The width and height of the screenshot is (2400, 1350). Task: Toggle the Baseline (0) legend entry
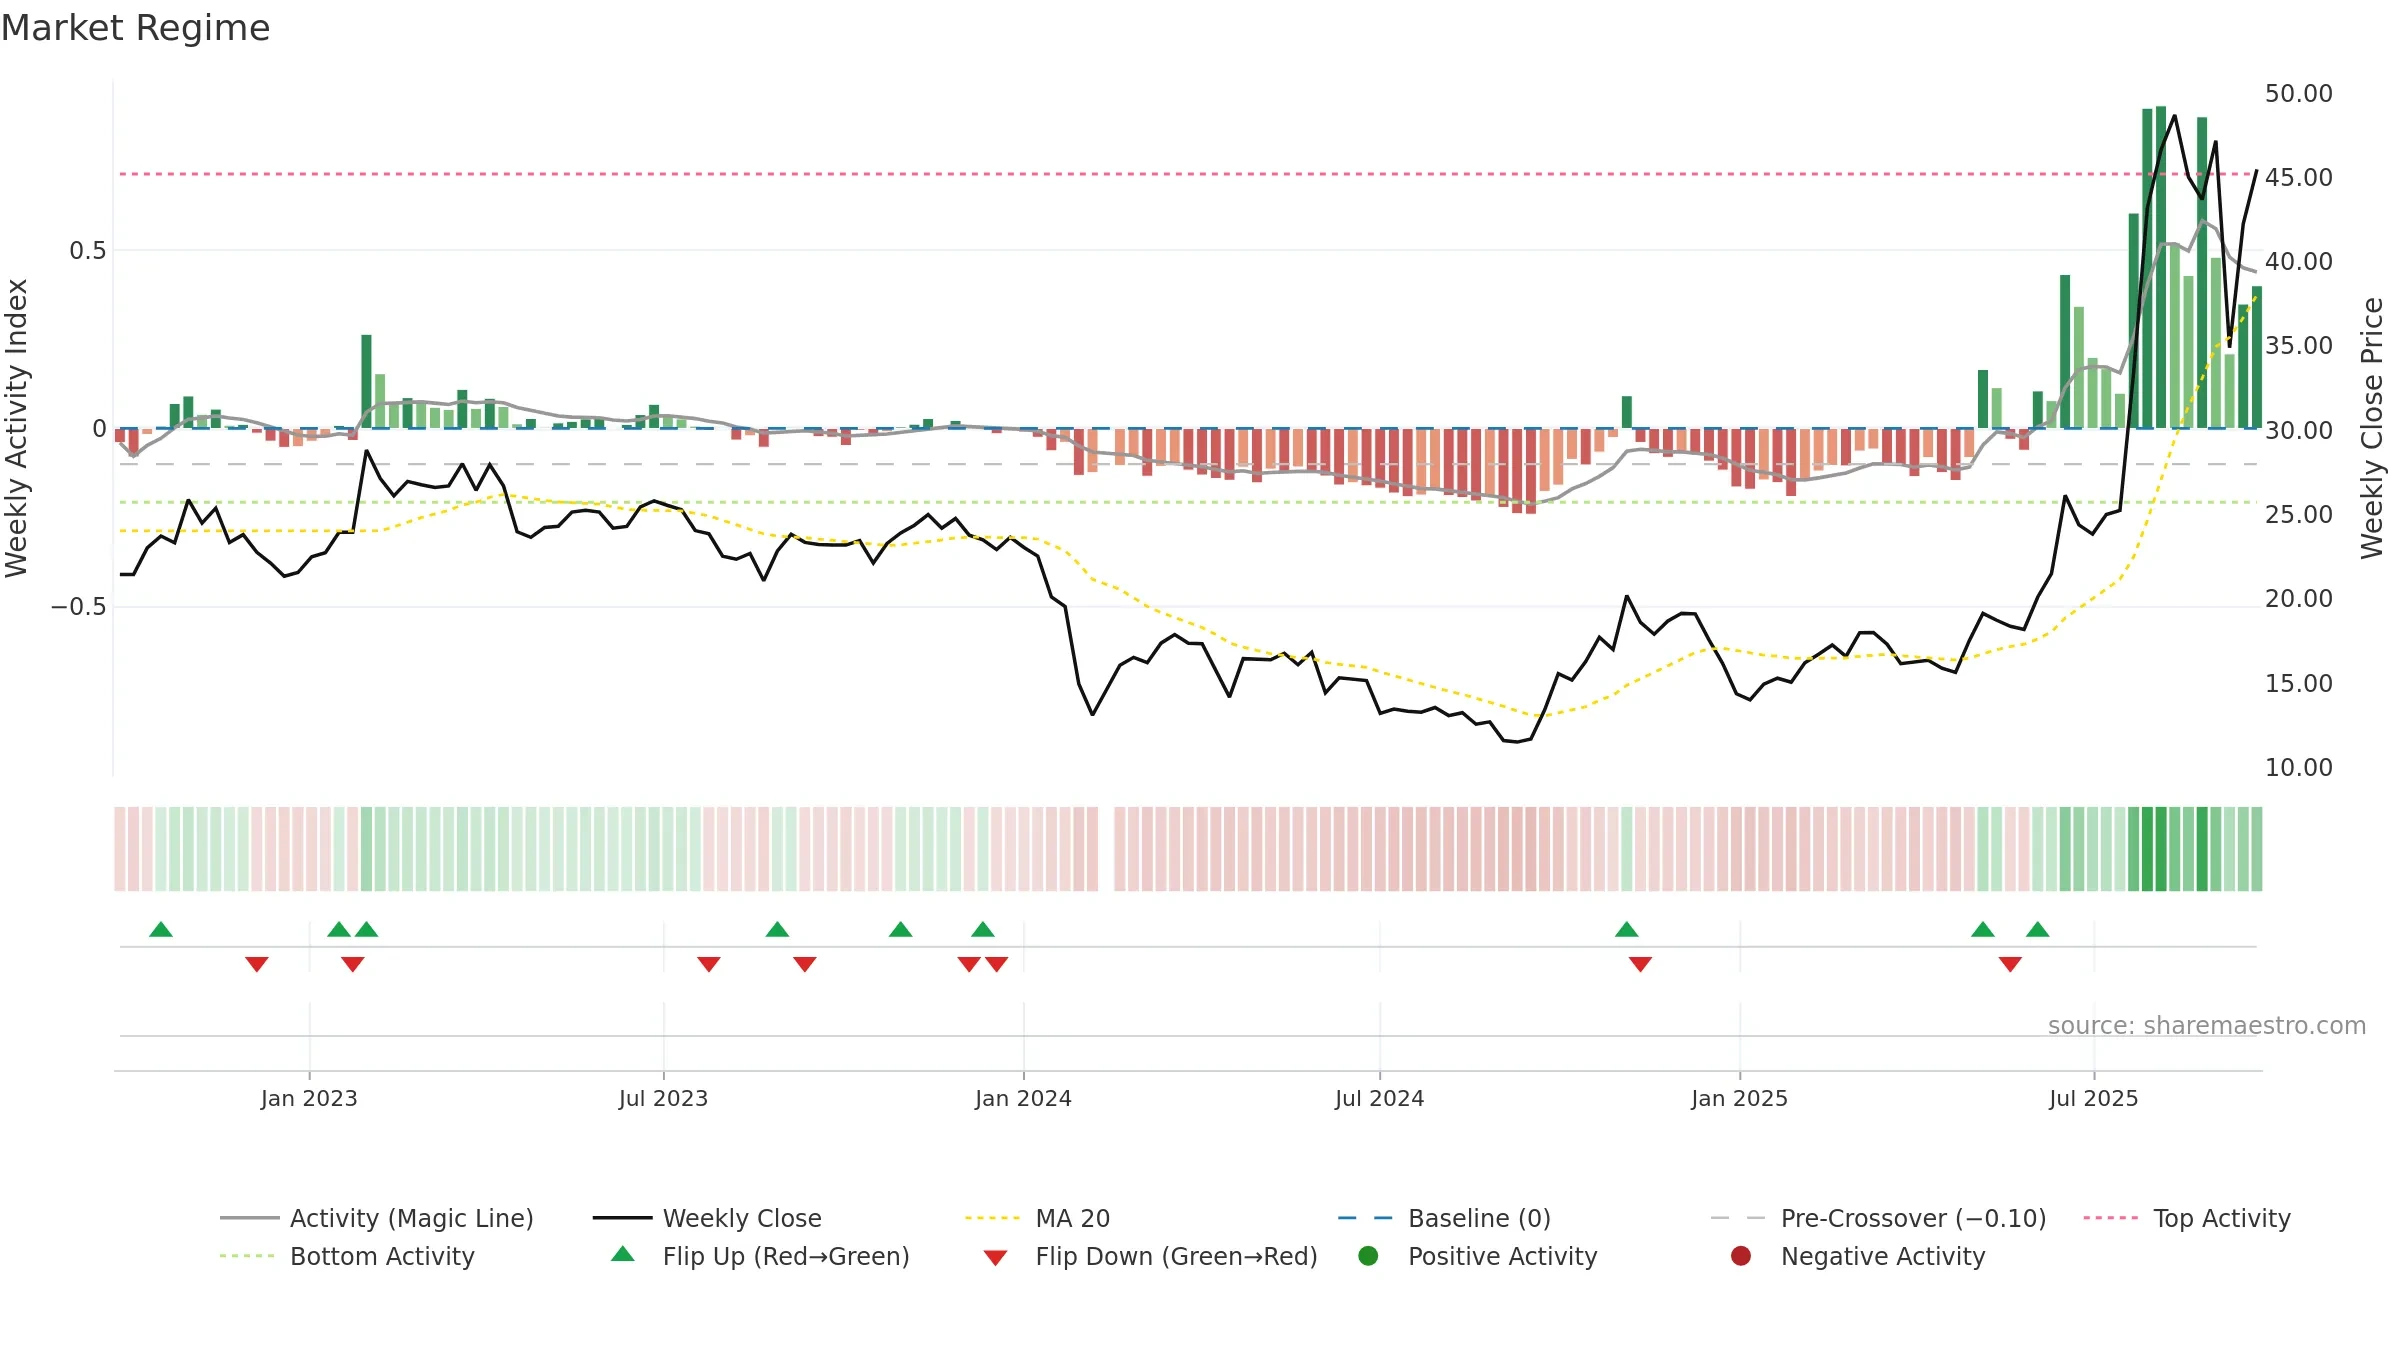[x=1444, y=1218]
